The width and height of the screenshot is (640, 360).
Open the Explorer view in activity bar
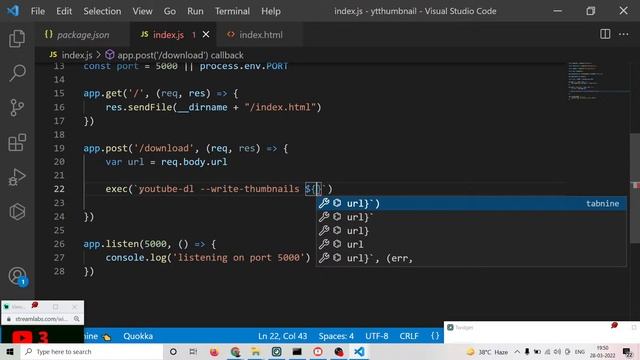17,38
